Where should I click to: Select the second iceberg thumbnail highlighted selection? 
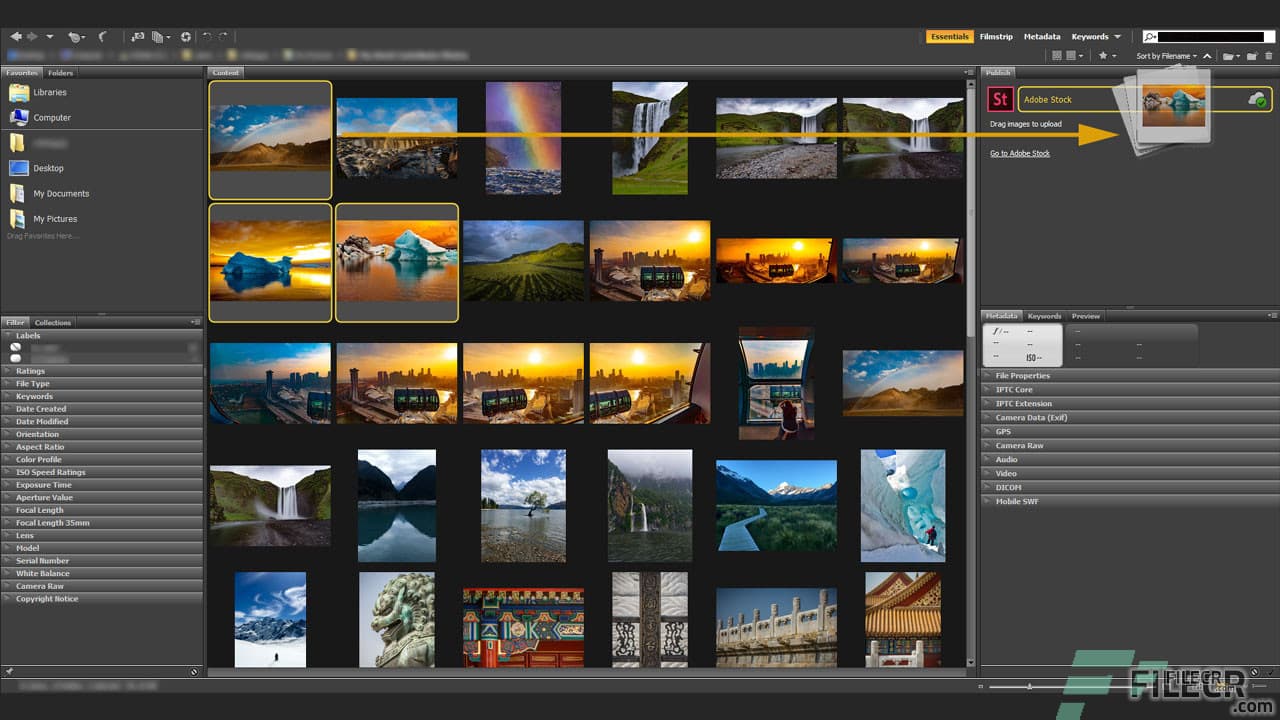coord(396,262)
